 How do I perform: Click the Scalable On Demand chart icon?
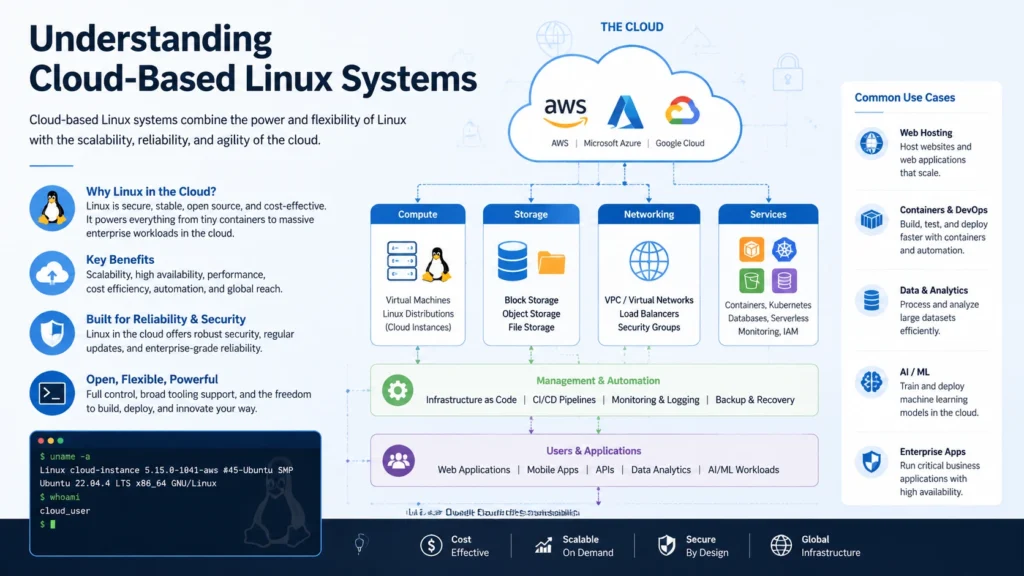click(543, 545)
